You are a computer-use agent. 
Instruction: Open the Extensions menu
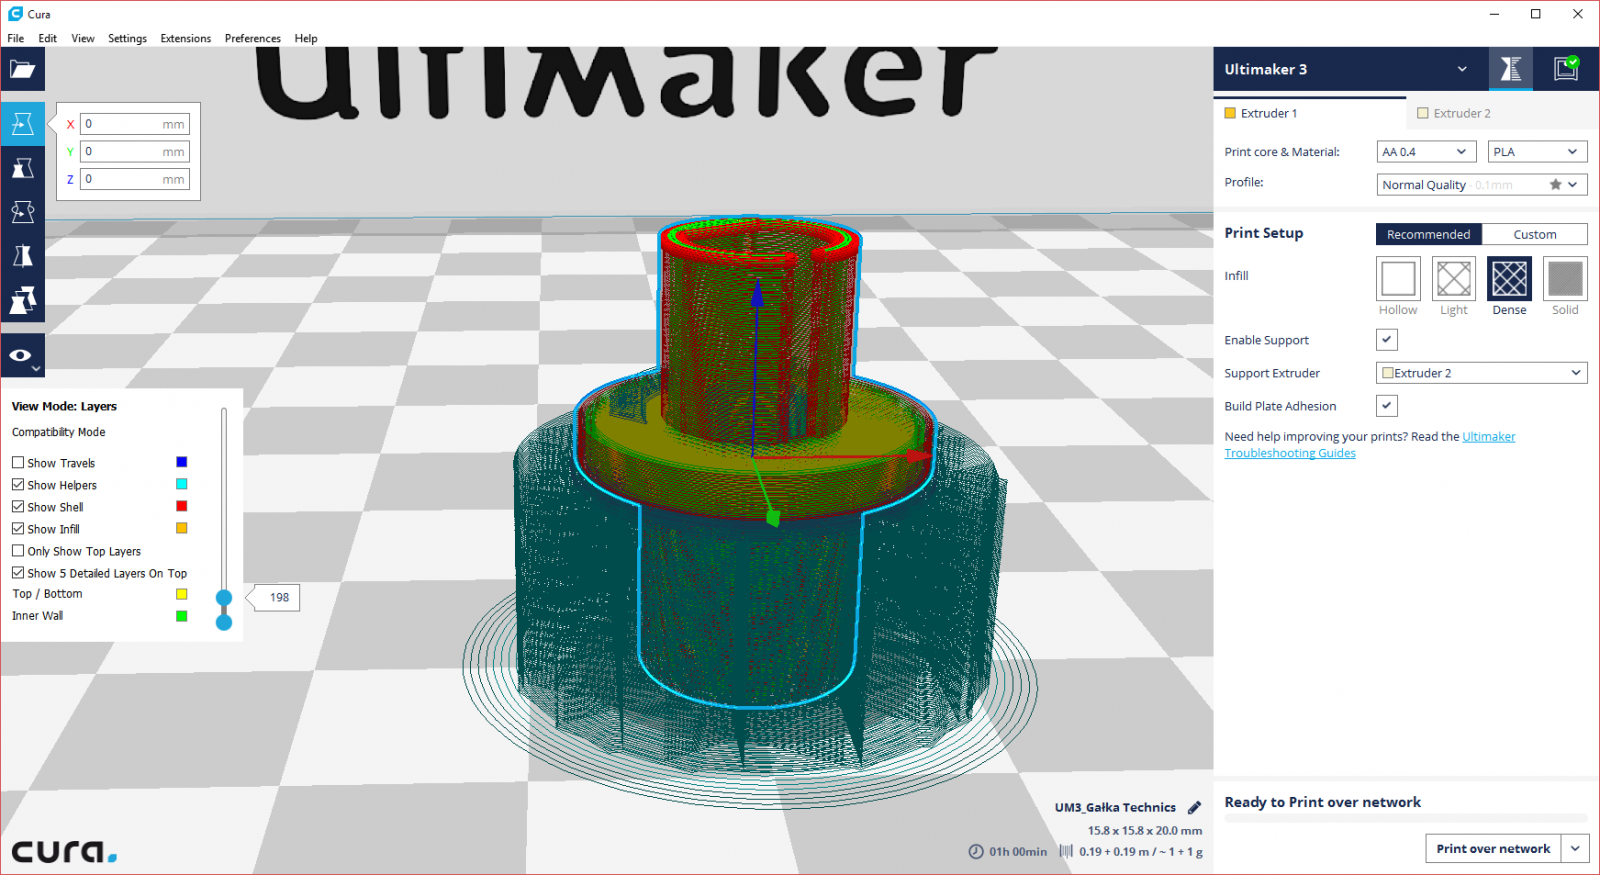(x=186, y=39)
